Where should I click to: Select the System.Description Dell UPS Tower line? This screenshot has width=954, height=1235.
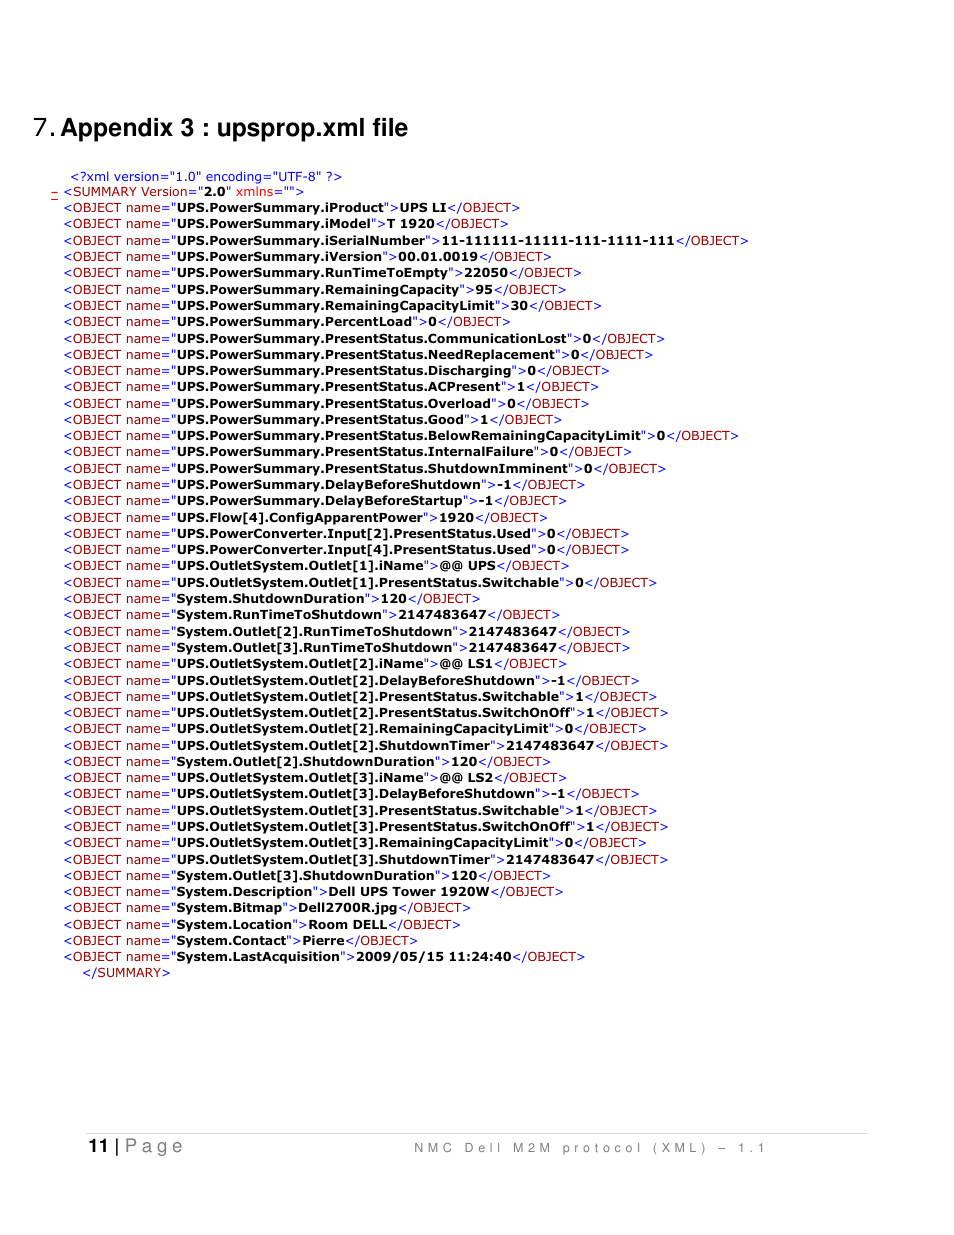coord(314,892)
